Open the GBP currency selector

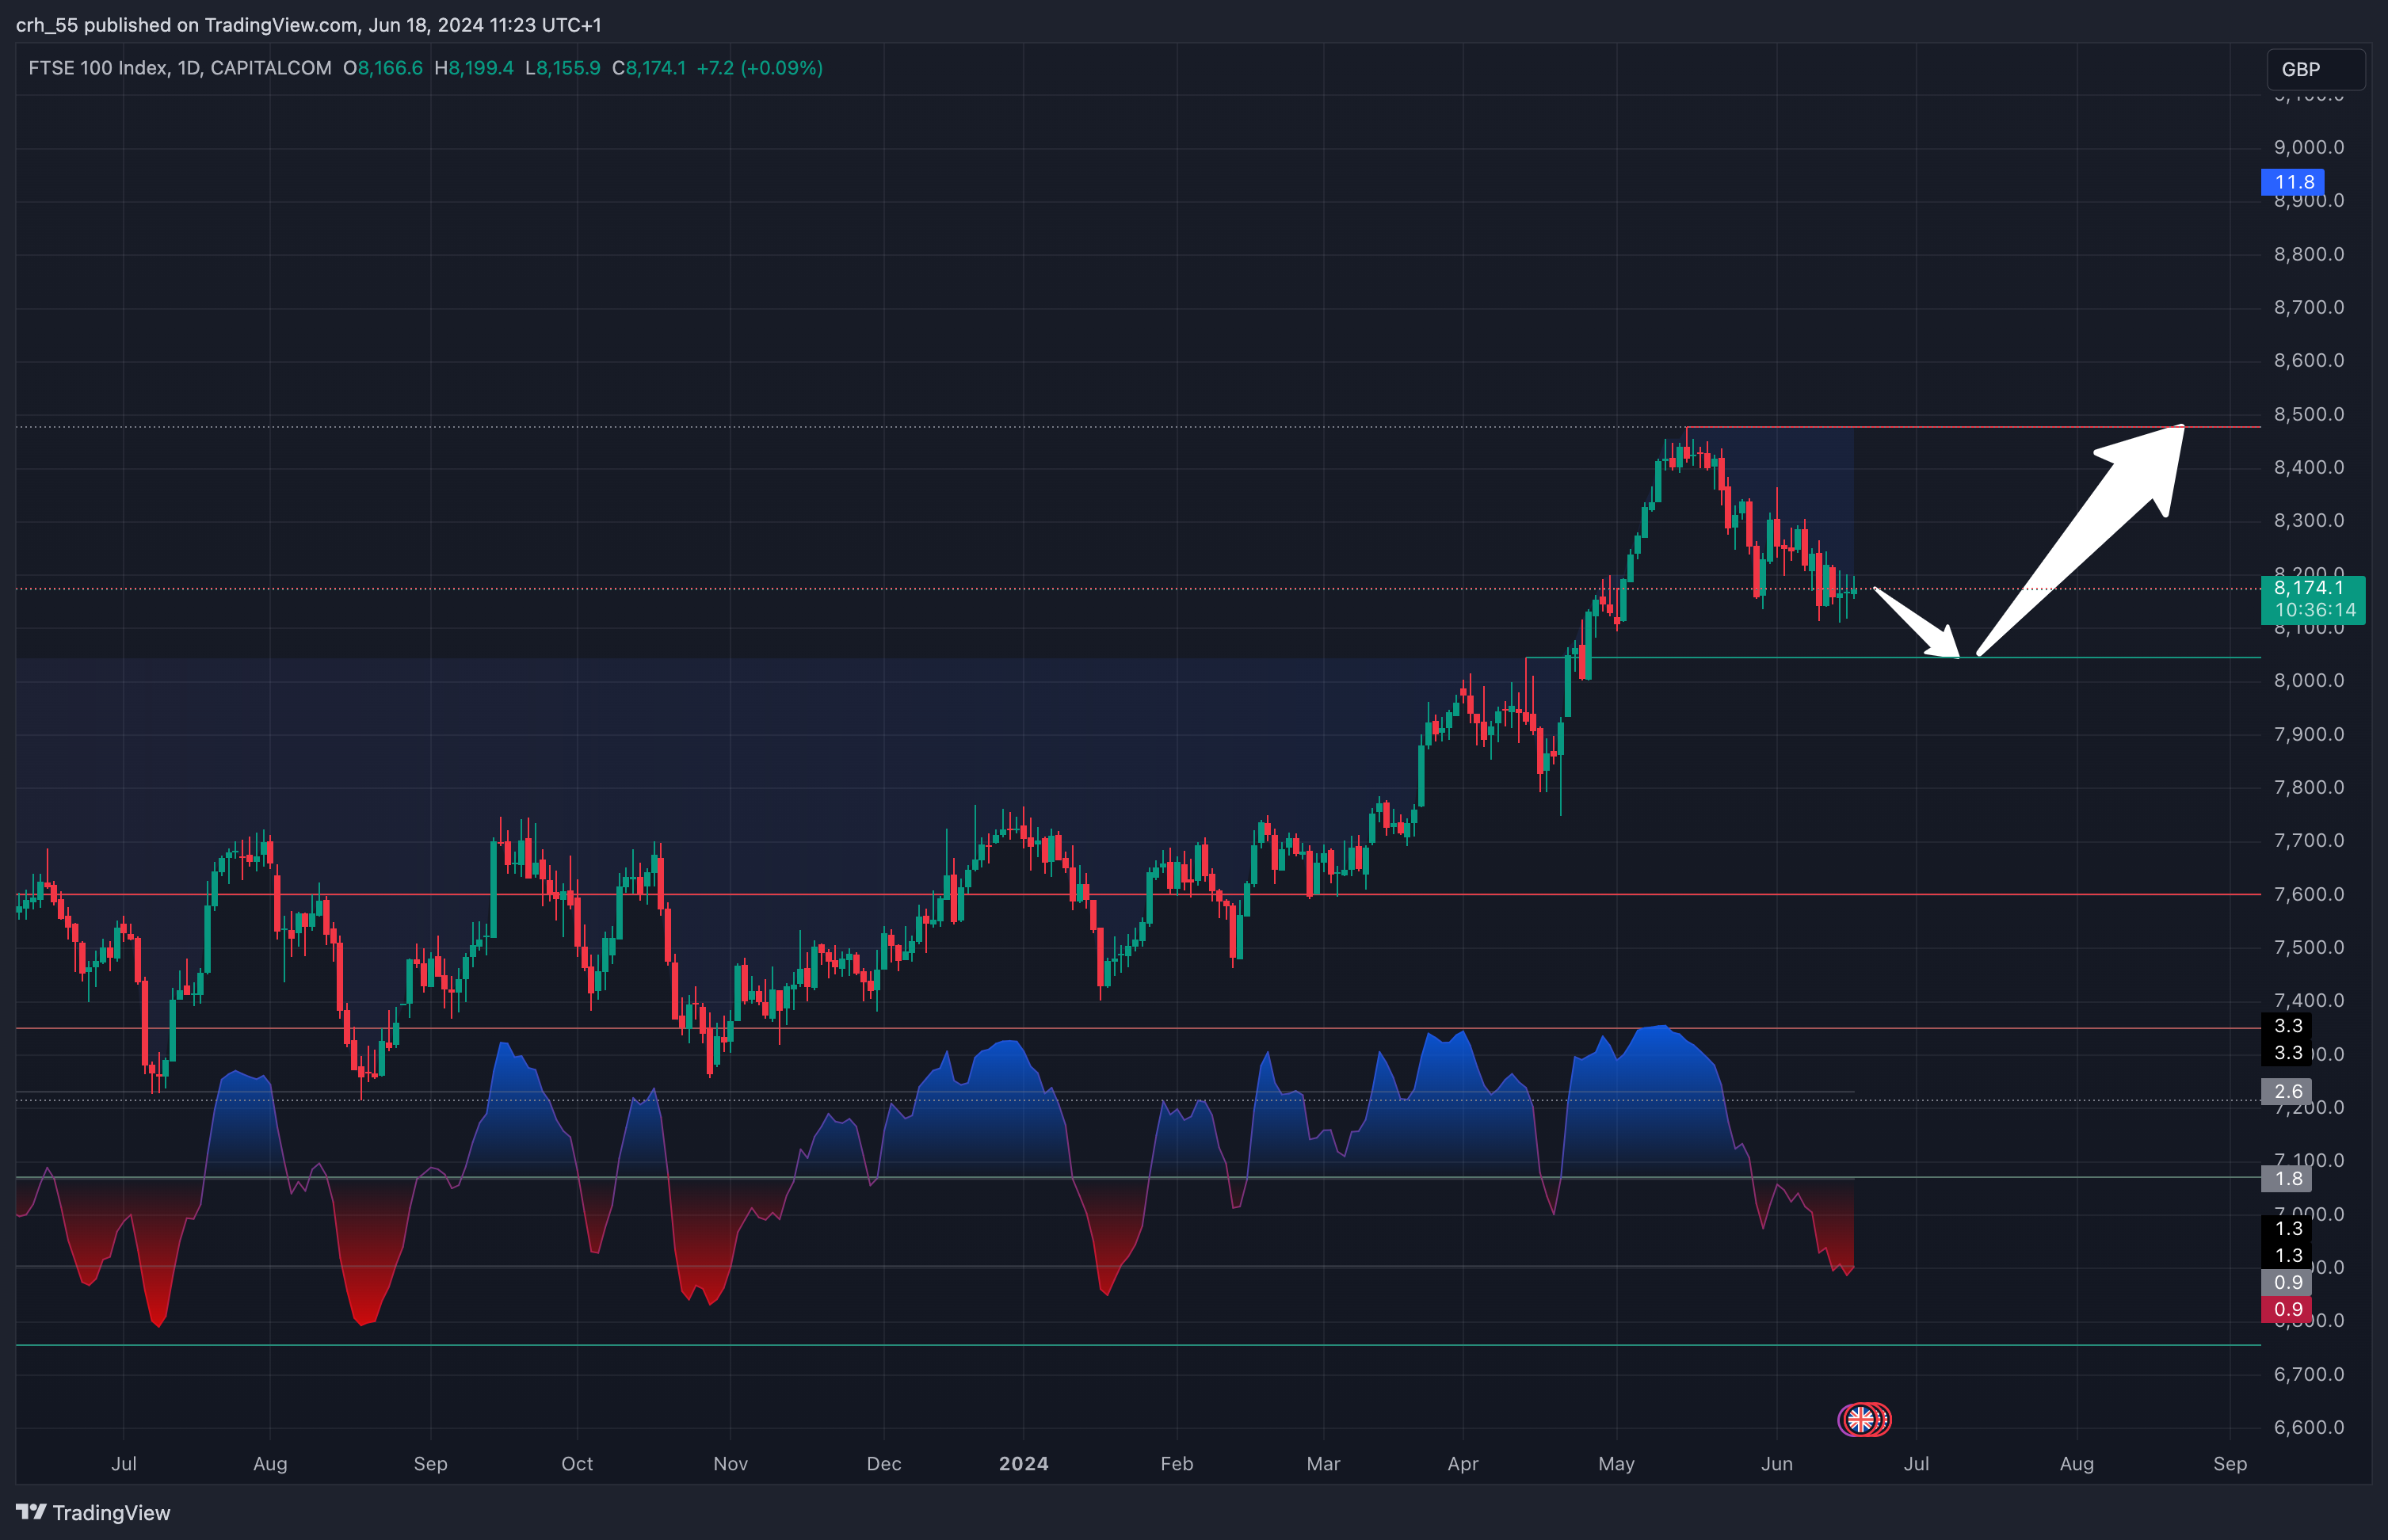pyautogui.click(x=2314, y=69)
